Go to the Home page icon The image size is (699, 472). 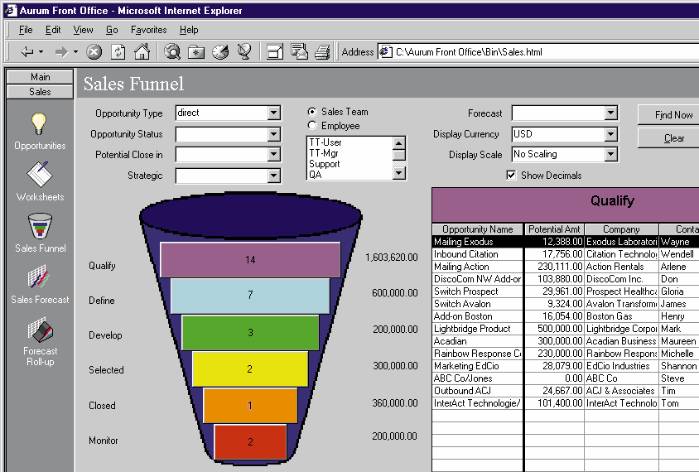pyautogui.click(x=142, y=52)
